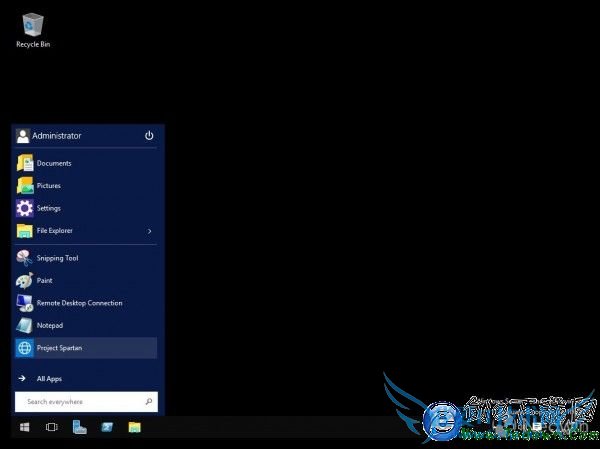Expand the File Explorer jump list arrow
The width and height of the screenshot is (600, 449).
tap(150, 231)
